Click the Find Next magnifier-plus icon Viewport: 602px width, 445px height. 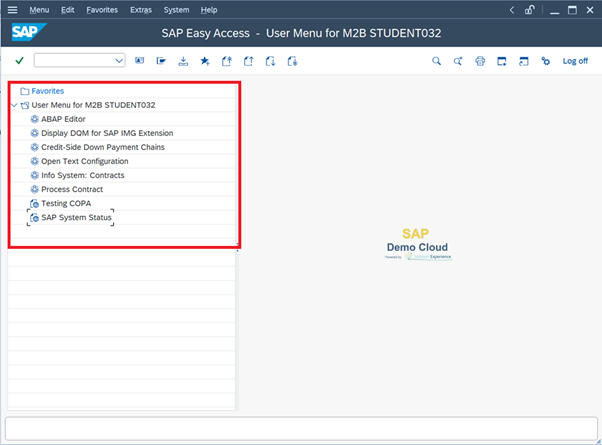(458, 61)
